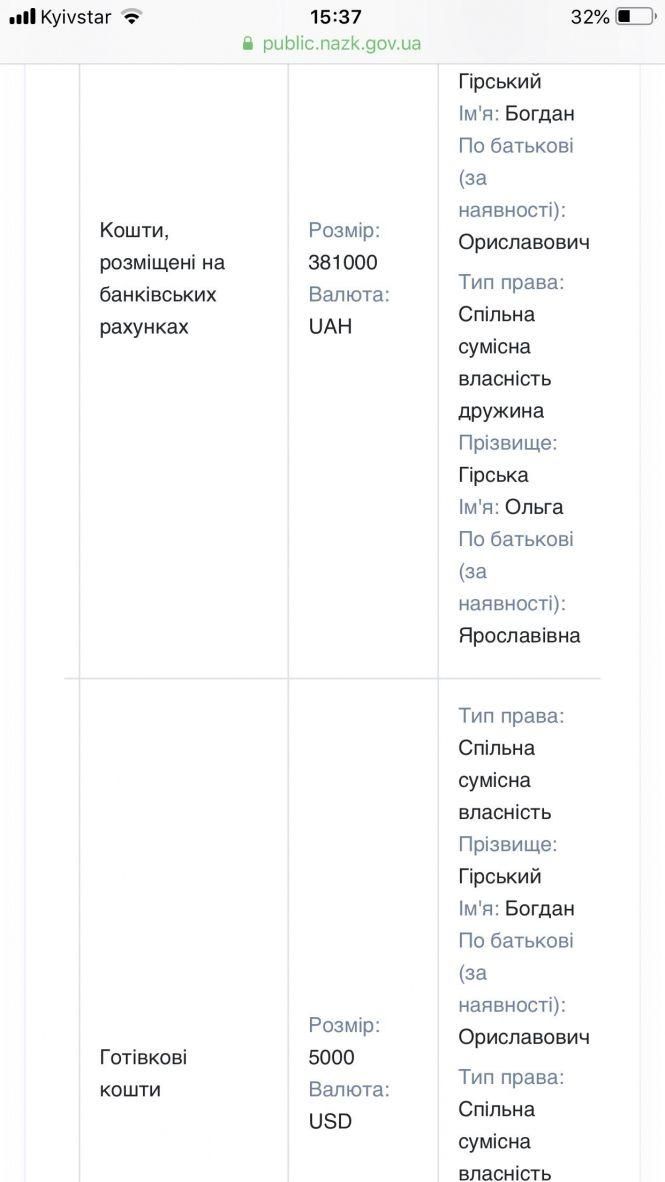The image size is (665, 1182).
Task: Tap the 'Розмір:' label above 5000
Action: pyautogui.click(x=344, y=1025)
